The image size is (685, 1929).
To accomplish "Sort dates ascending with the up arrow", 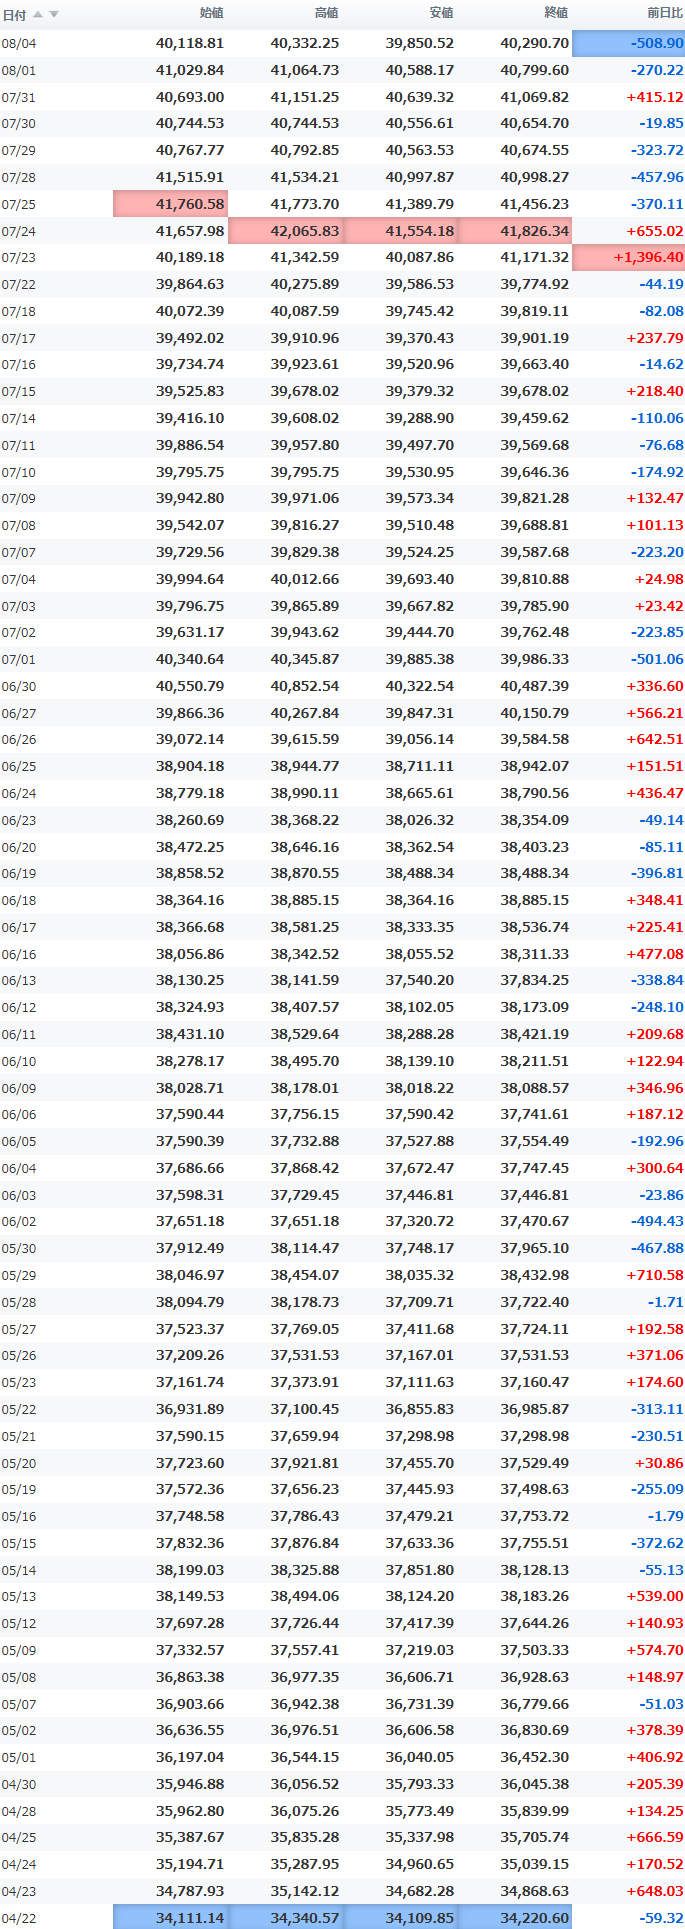I will click(38, 14).
